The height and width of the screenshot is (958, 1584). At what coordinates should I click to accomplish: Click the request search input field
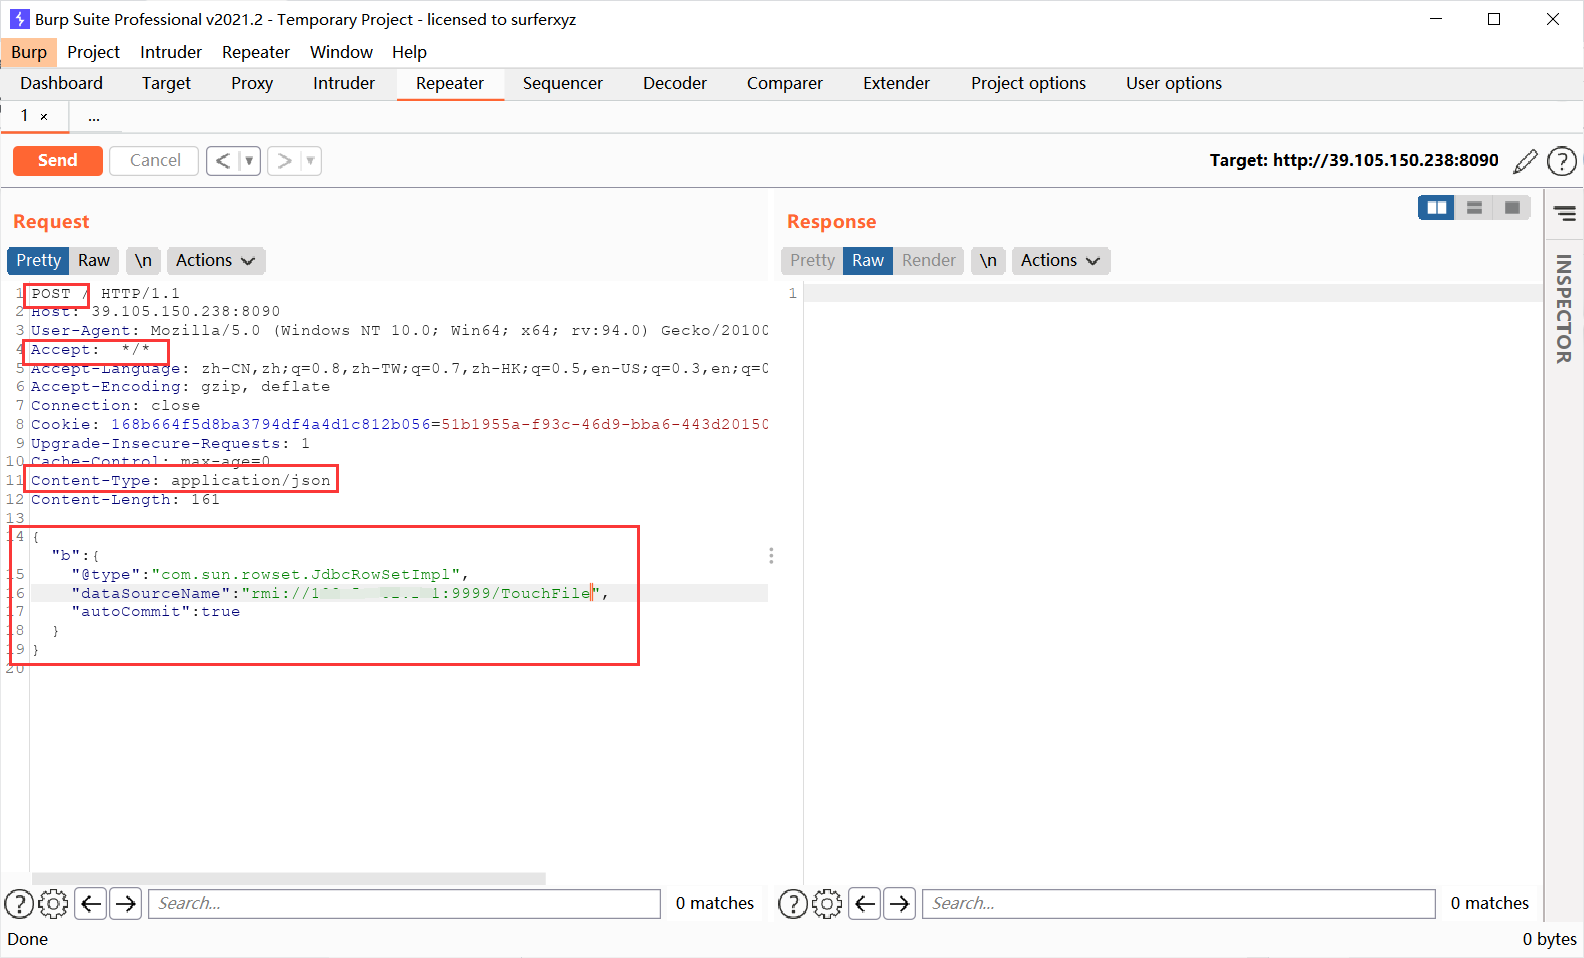point(405,904)
